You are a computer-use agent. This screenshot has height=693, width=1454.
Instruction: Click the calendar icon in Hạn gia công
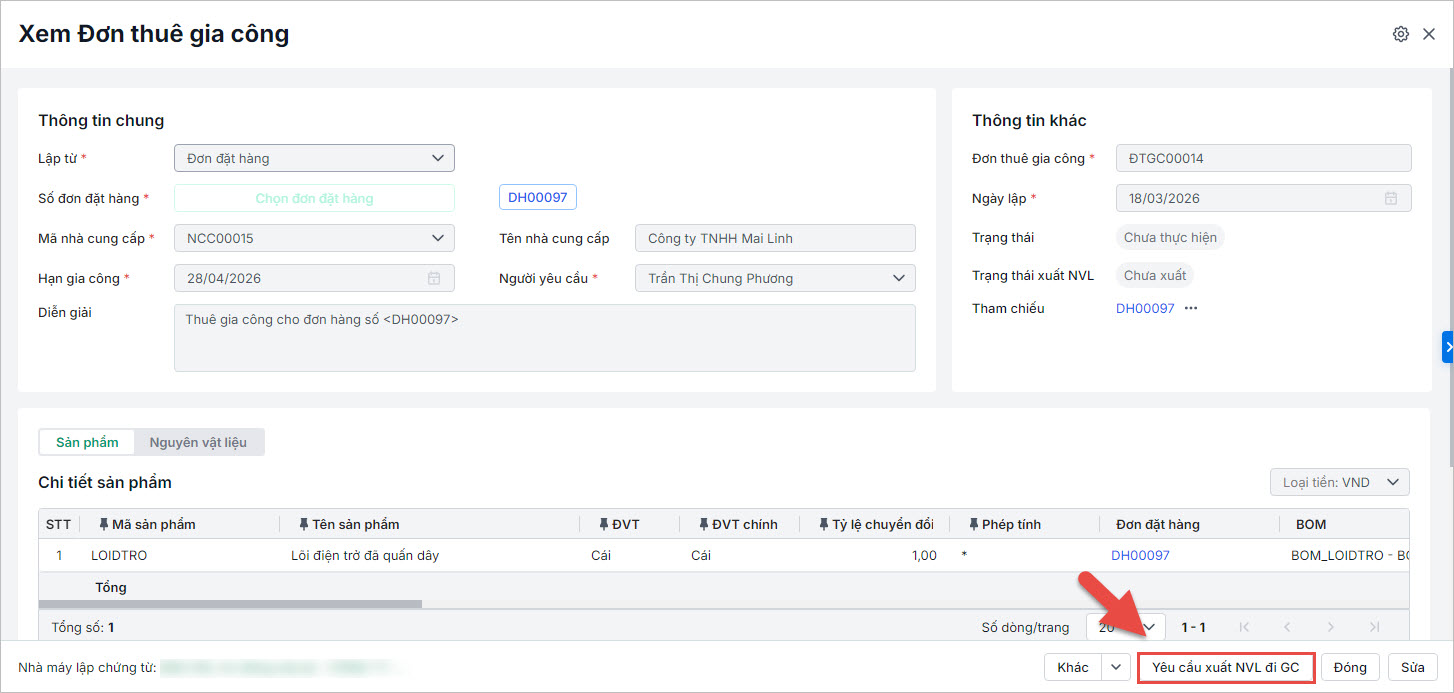point(434,278)
